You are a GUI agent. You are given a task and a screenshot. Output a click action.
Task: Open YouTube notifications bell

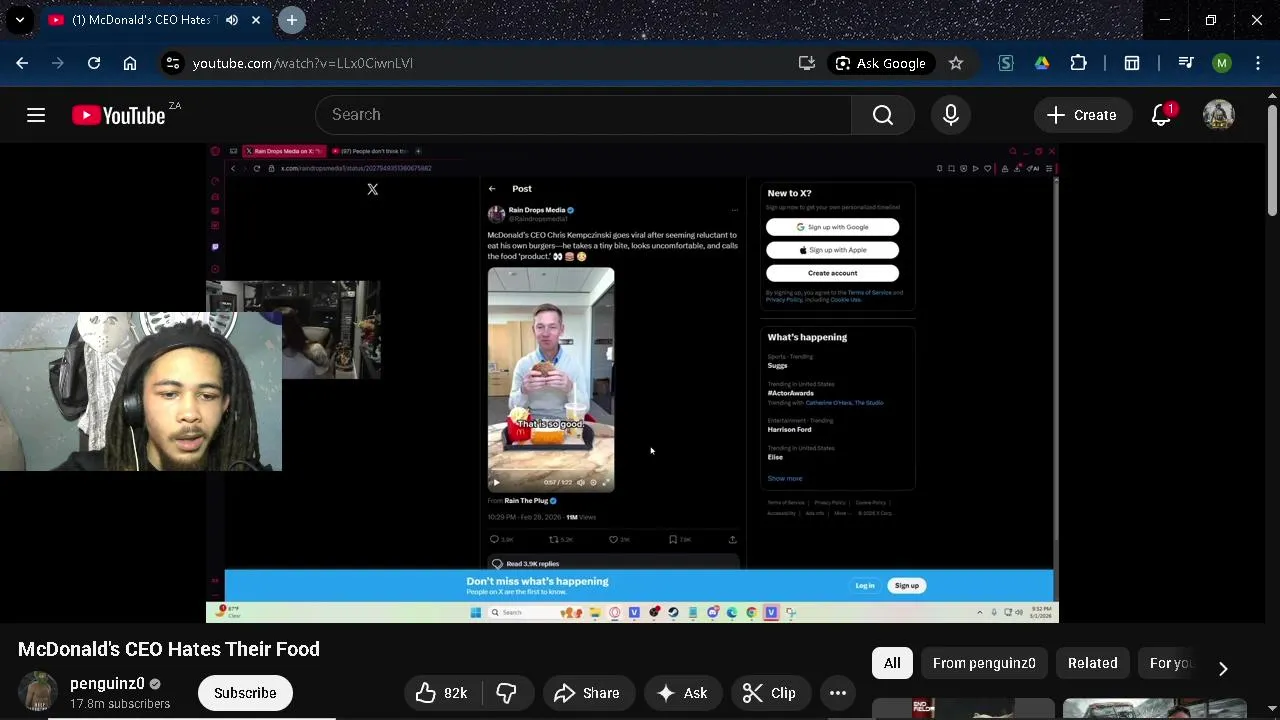pos(1162,115)
